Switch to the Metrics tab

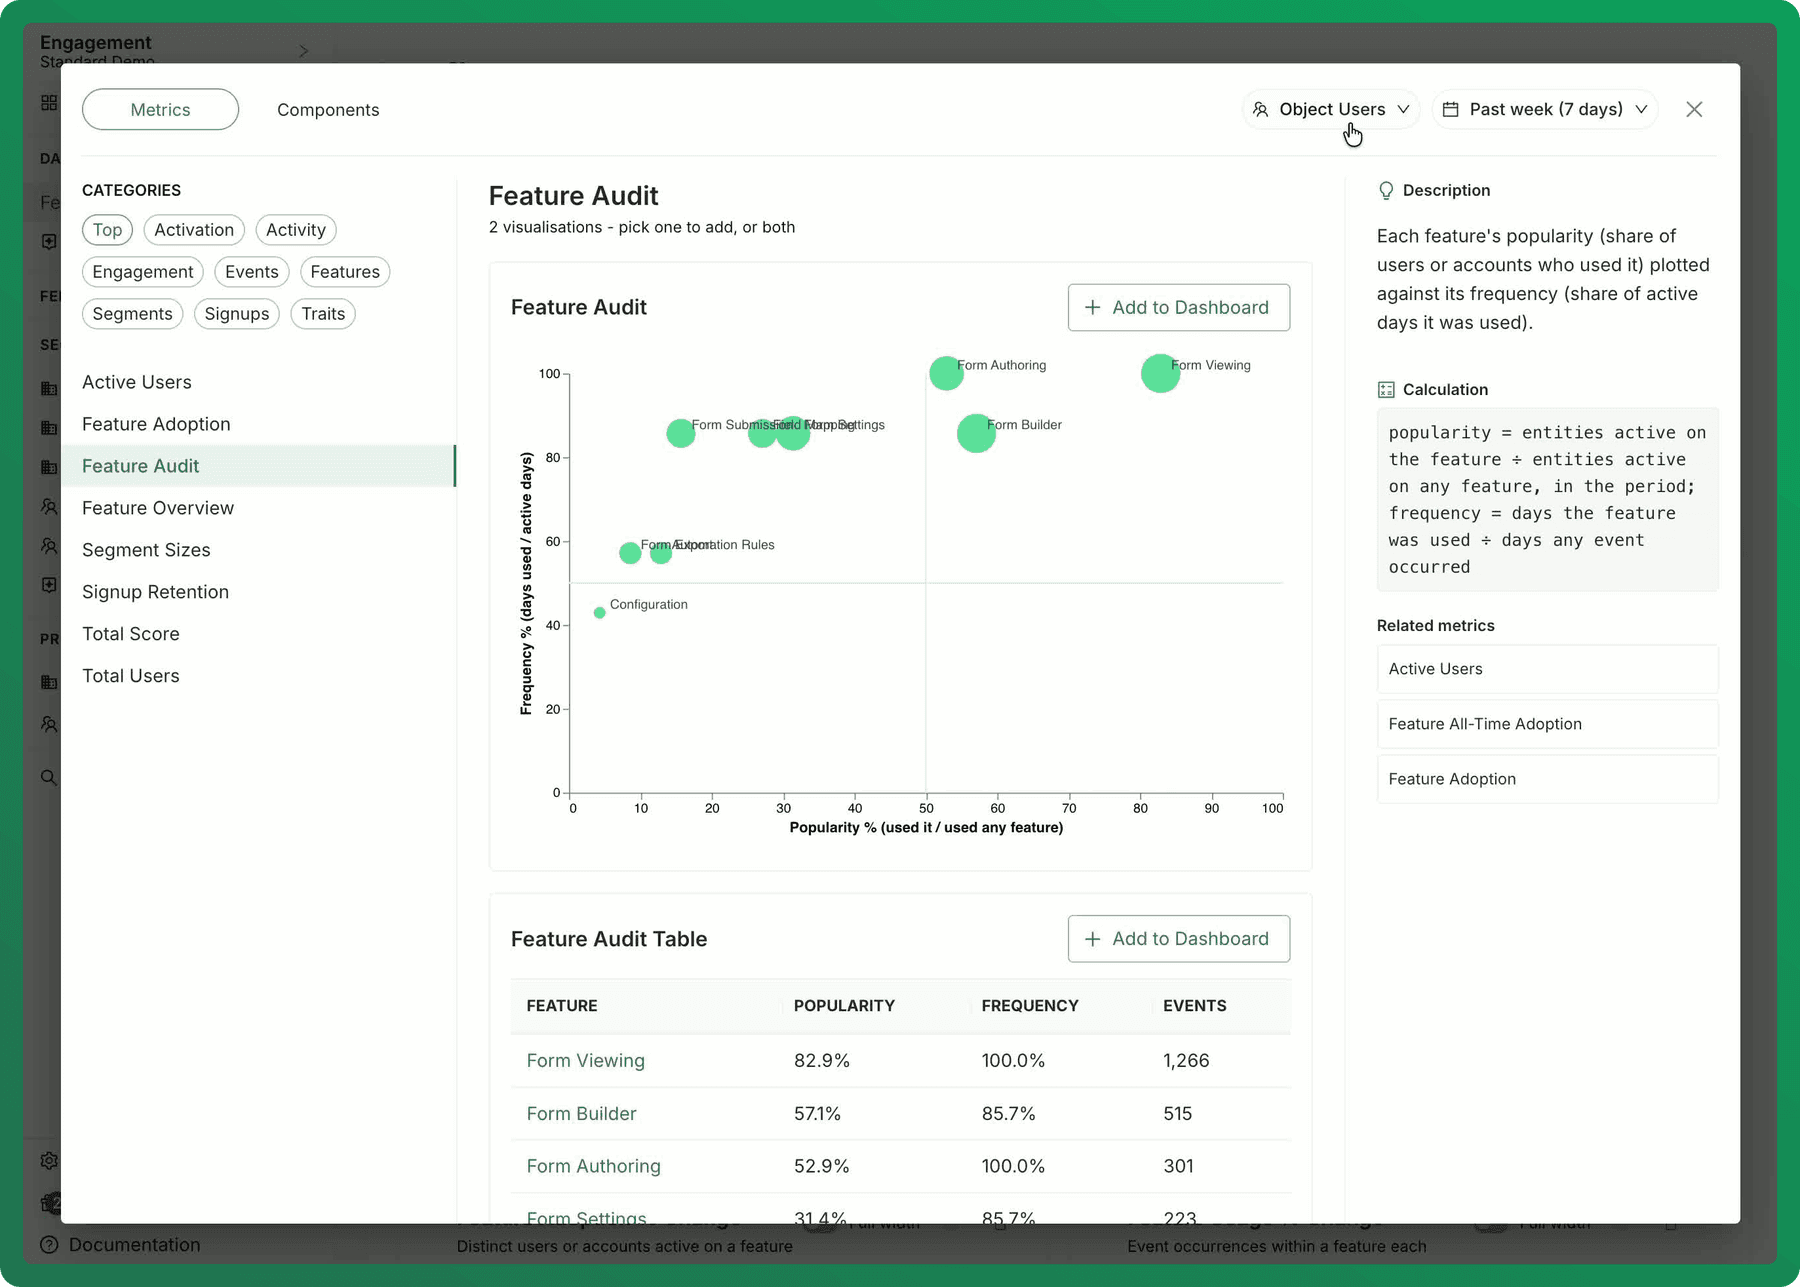pos(160,109)
